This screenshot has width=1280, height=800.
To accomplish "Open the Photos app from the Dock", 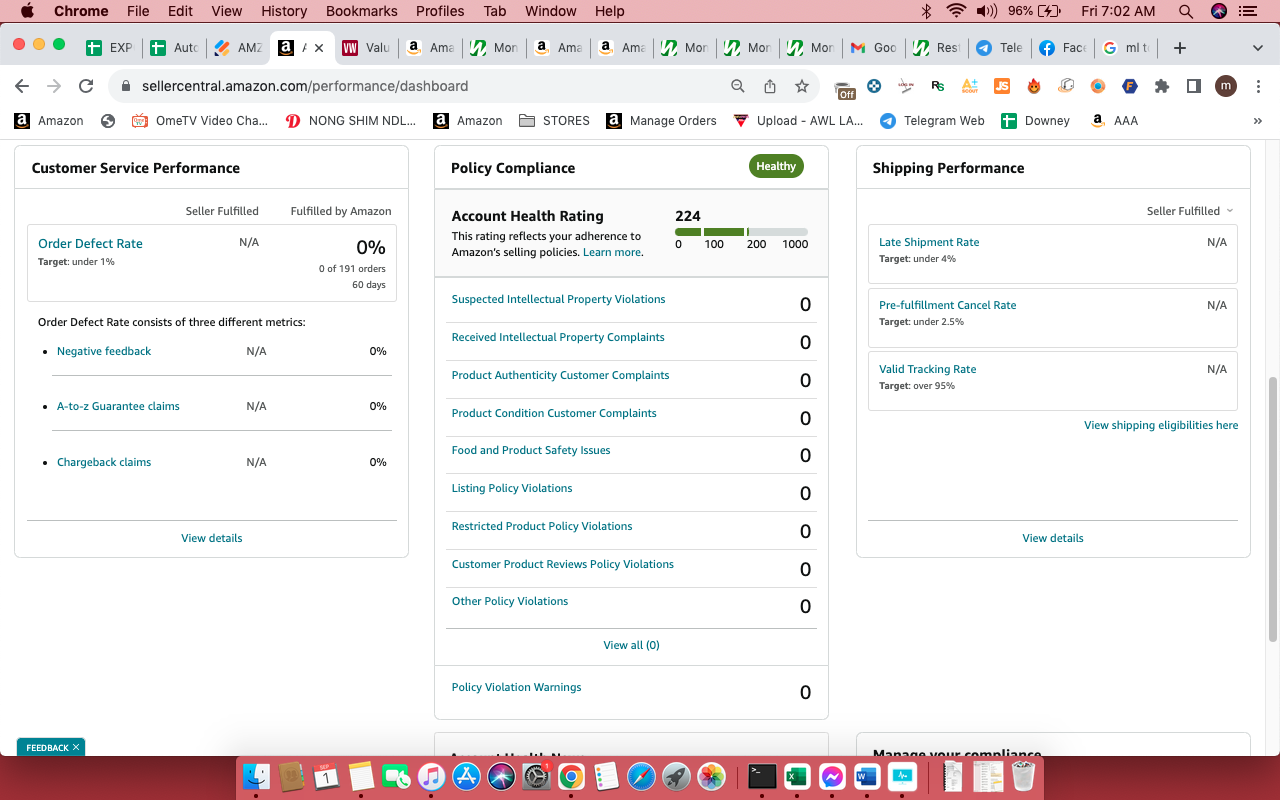I will pyautogui.click(x=711, y=776).
